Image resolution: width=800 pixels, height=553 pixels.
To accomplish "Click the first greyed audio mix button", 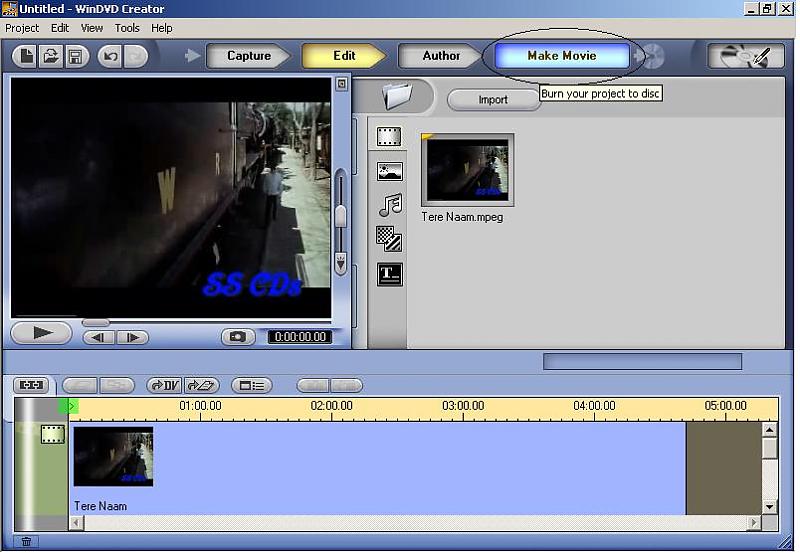I will click(313, 385).
